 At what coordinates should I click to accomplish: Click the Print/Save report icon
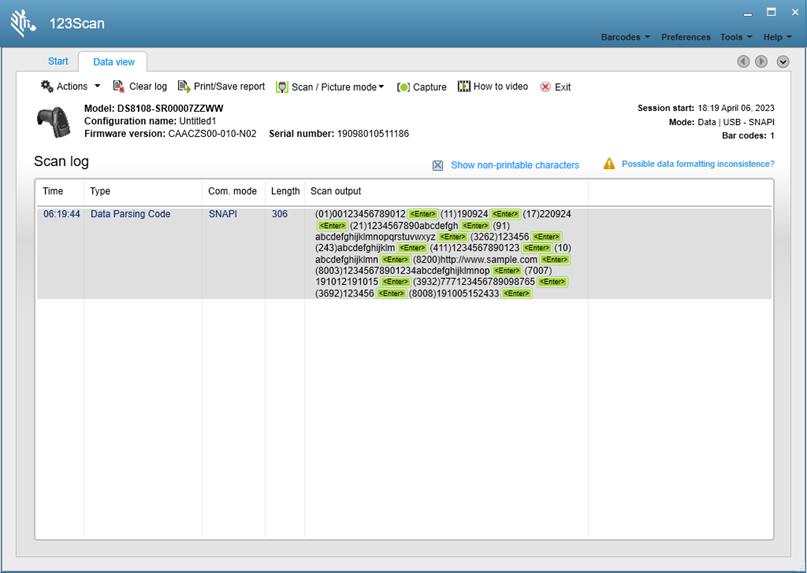(184, 87)
